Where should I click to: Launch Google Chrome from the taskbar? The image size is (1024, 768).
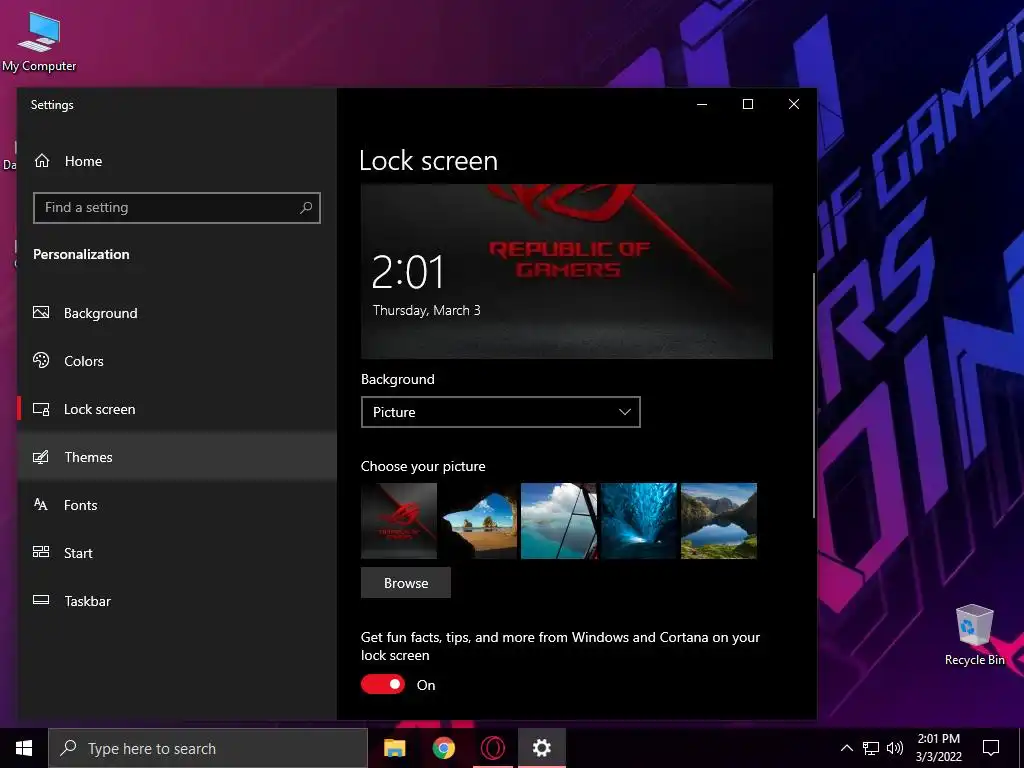[443, 748]
